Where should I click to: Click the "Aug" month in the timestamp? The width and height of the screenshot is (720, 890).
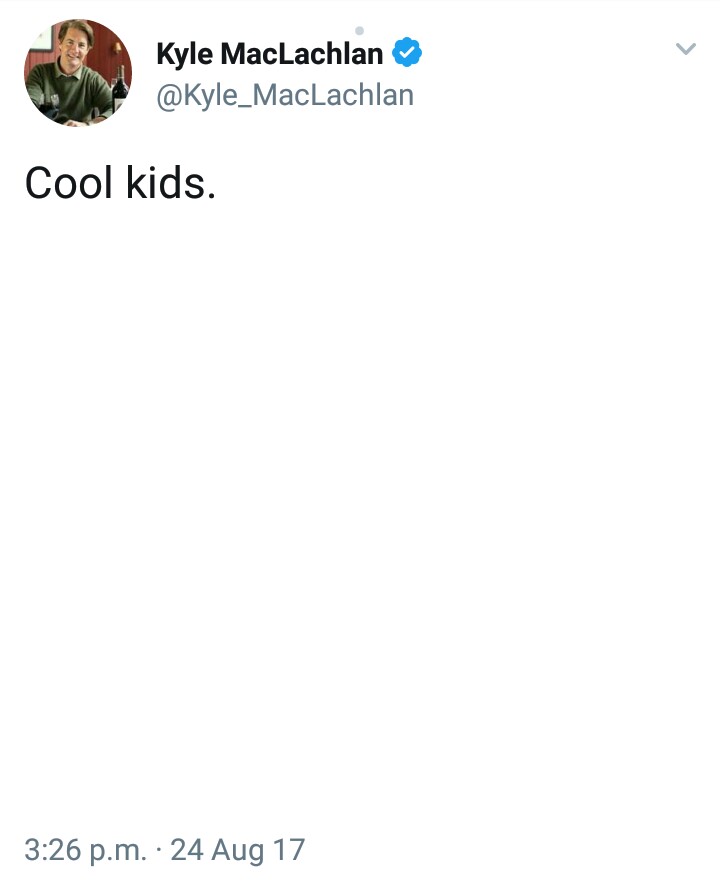click(x=237, y=851)
